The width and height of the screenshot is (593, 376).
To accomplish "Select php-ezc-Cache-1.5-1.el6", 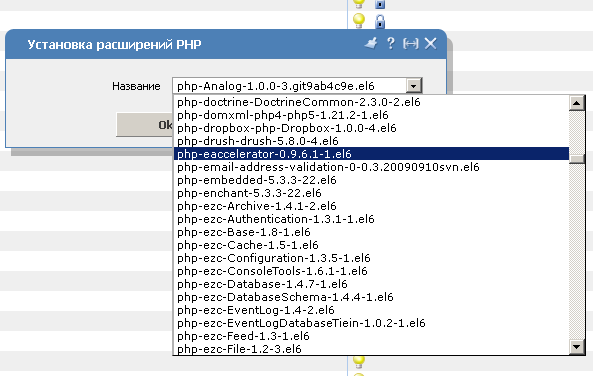I will [x=371, y=245].
